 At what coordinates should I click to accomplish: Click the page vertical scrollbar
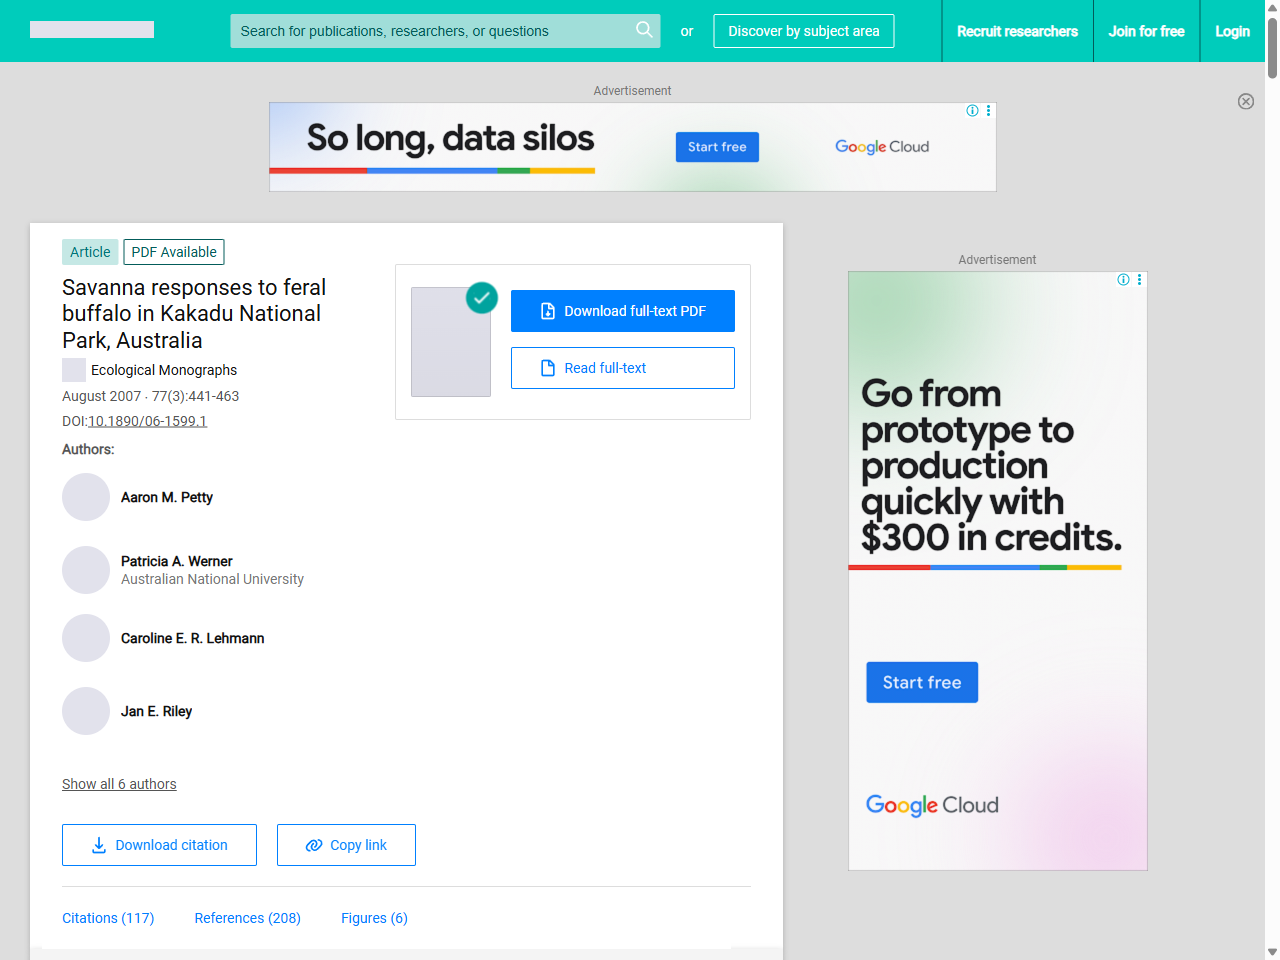click(1272, 480)
